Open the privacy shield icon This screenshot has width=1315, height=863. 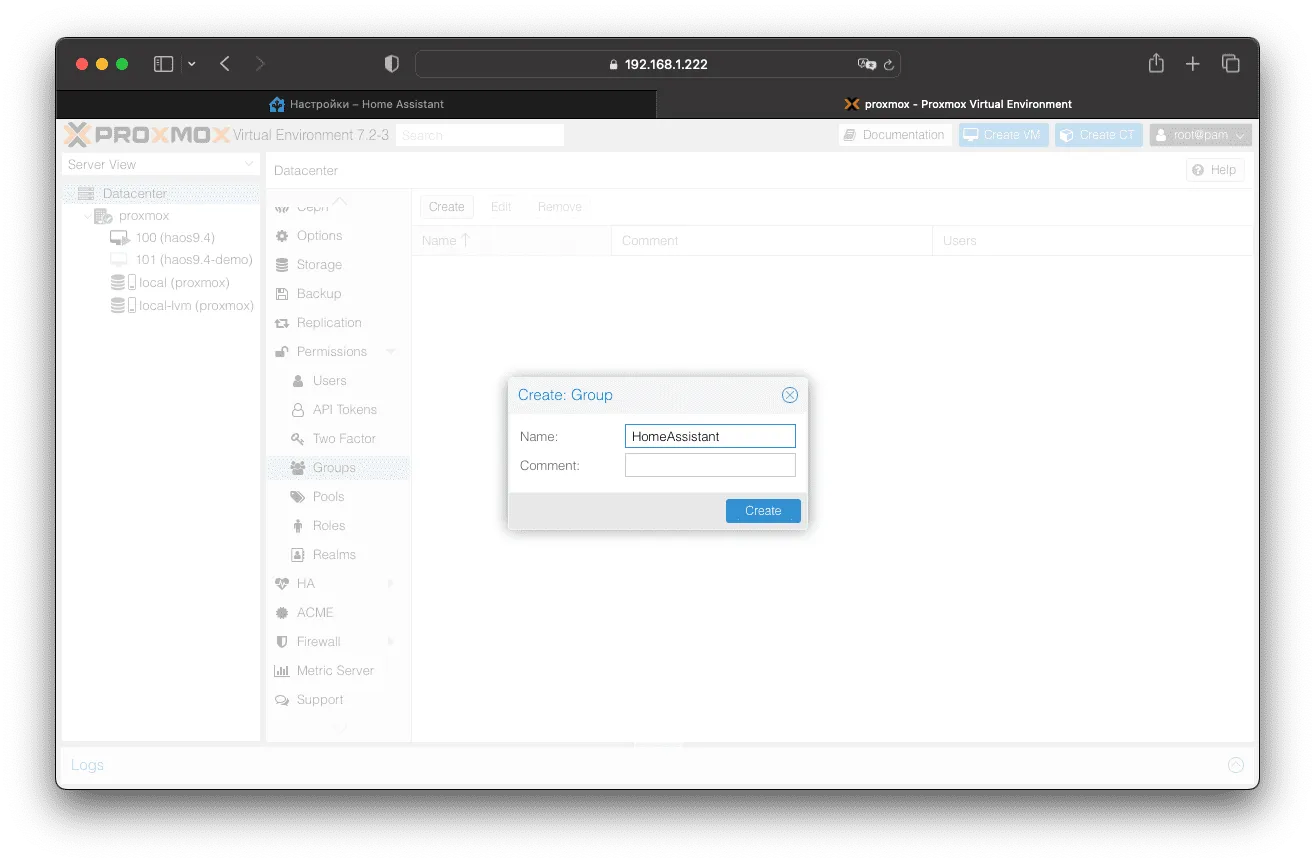391,64
